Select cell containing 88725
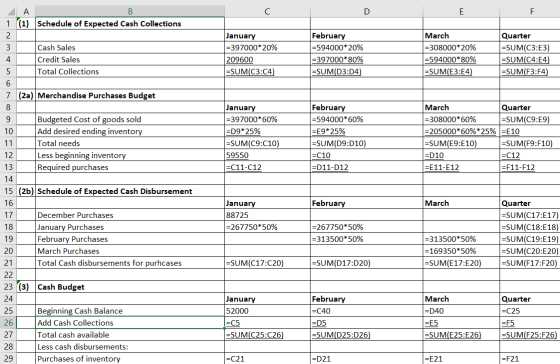Screen dimensions: 560x364 tap(268, 215)
